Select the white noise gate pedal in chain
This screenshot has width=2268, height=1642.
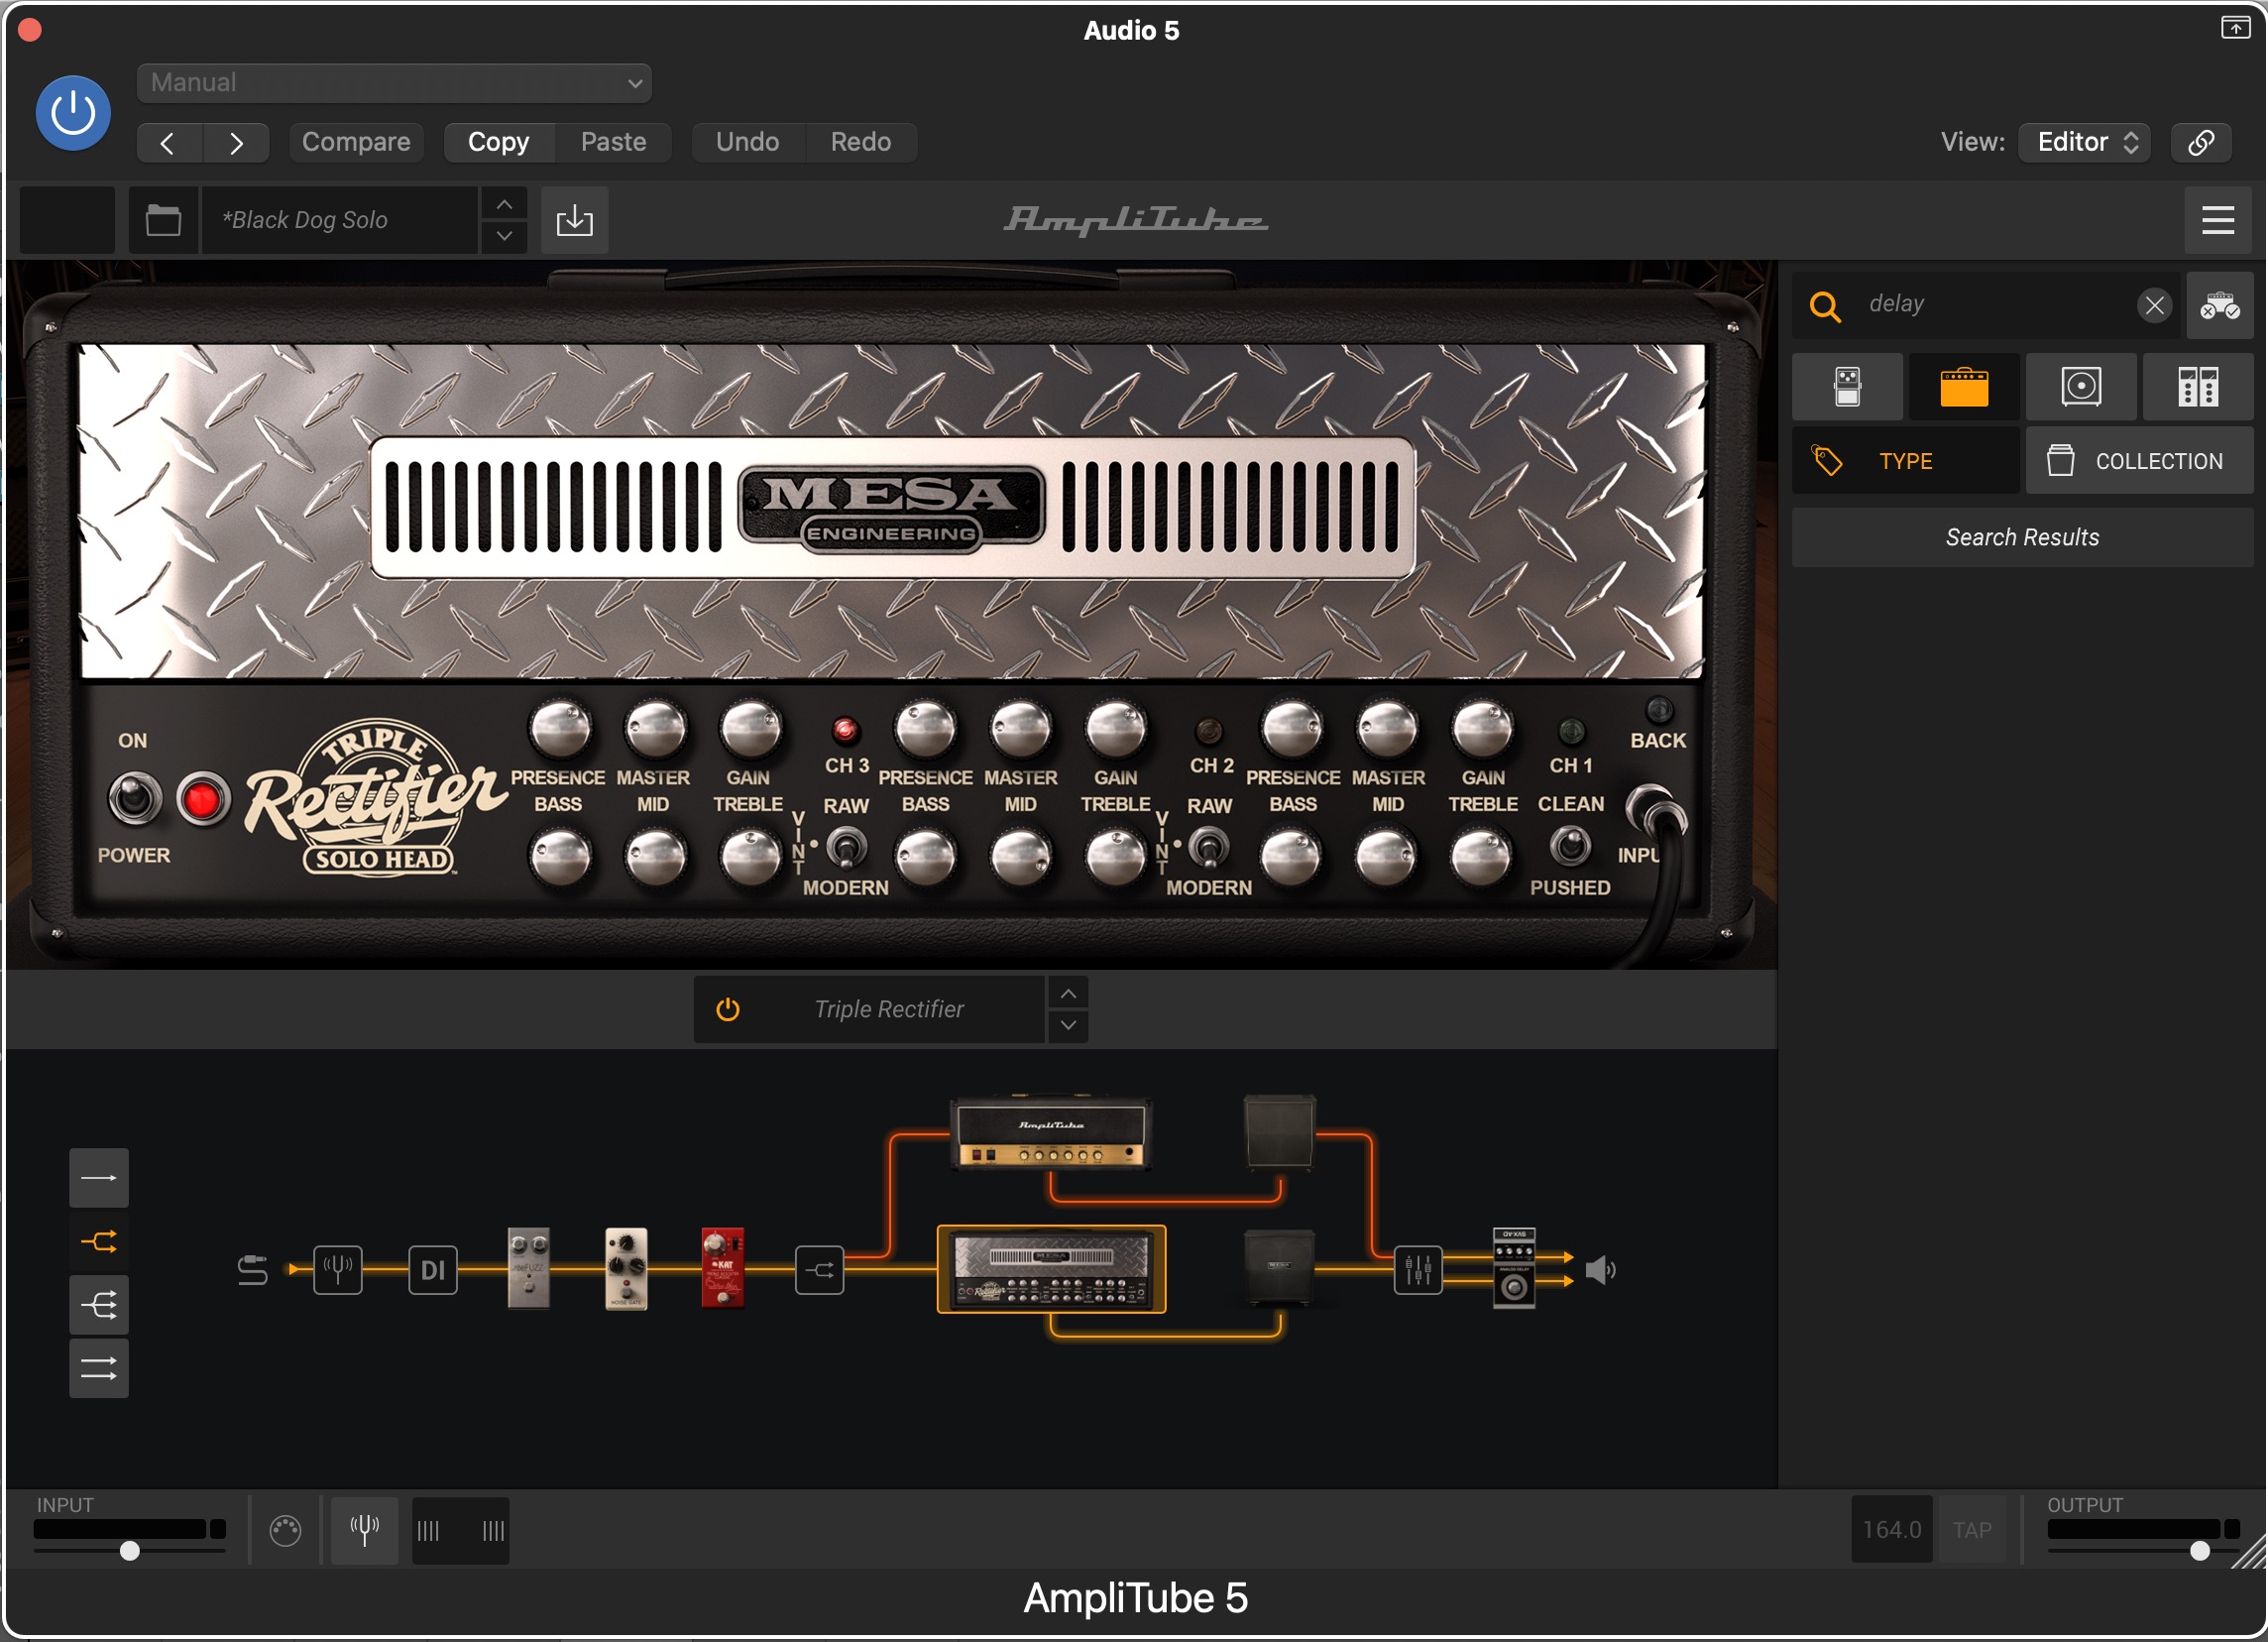point(626,1268)
